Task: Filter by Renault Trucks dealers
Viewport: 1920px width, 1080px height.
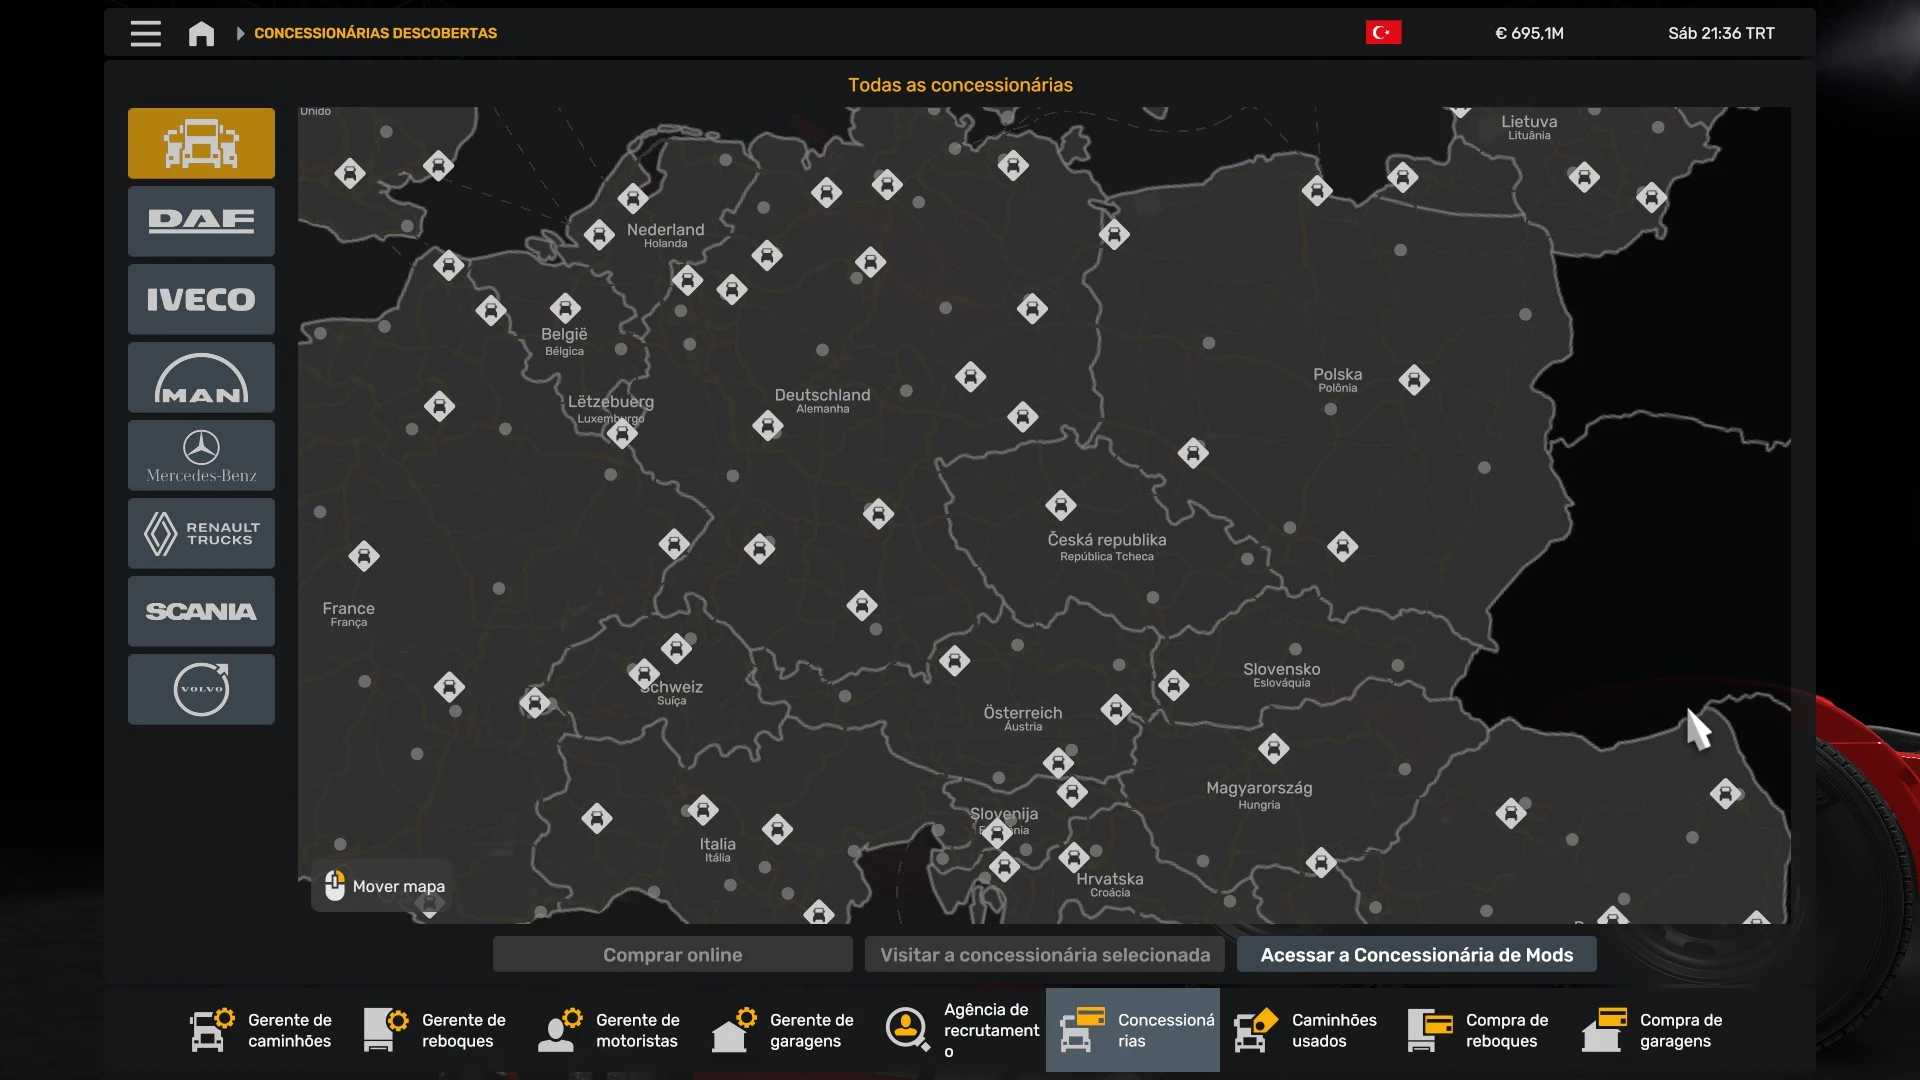Action: tap(201, 533)
